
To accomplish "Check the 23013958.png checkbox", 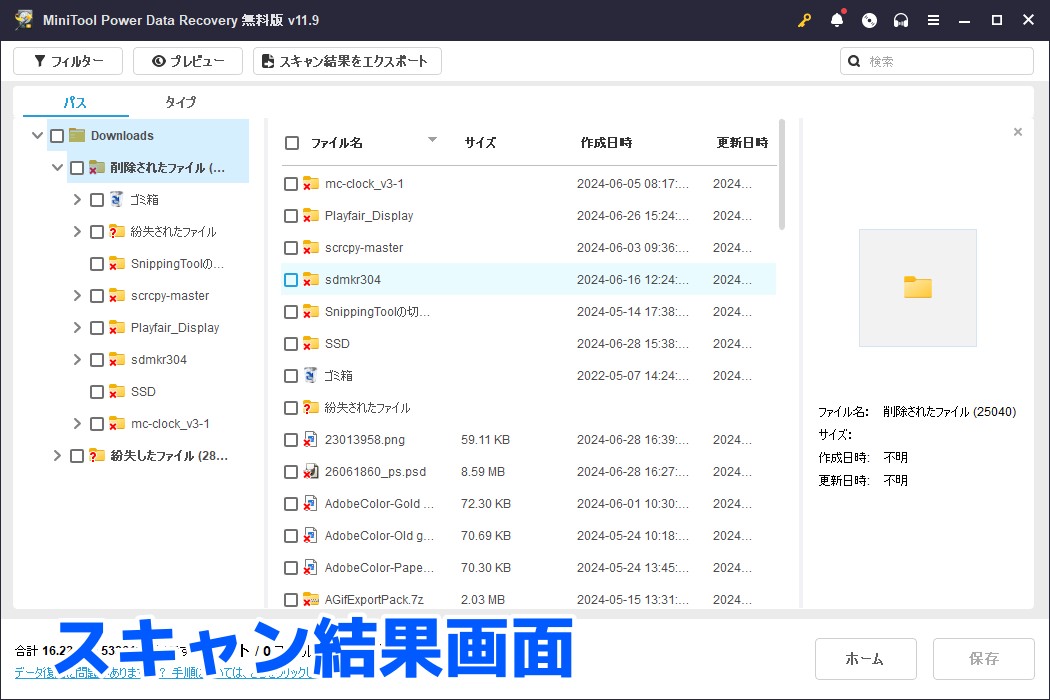I will coord(291,440).
